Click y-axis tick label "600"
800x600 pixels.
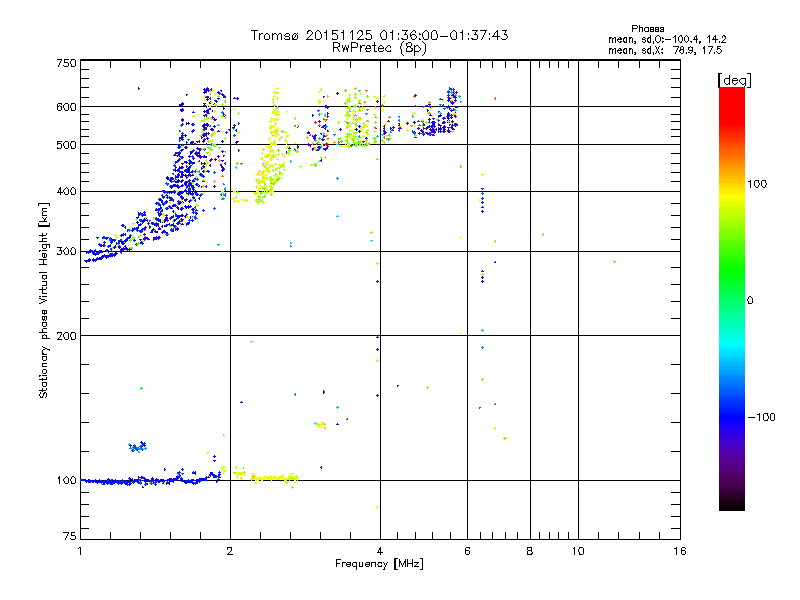[66, 107]
